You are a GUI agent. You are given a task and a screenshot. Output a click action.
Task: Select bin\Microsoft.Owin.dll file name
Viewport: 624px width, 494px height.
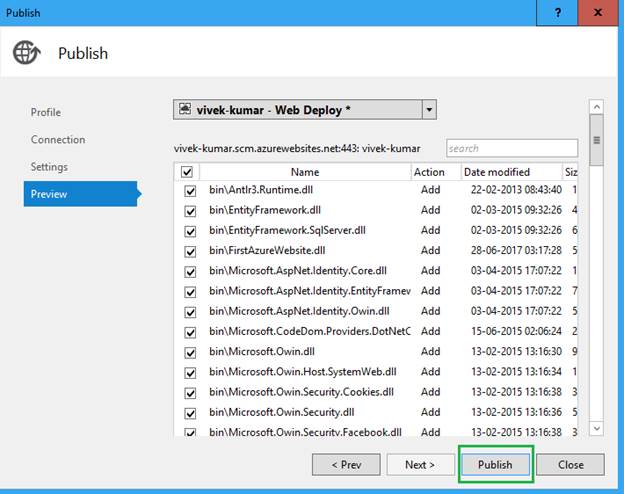pyautogui.click(x=262, y=351)
